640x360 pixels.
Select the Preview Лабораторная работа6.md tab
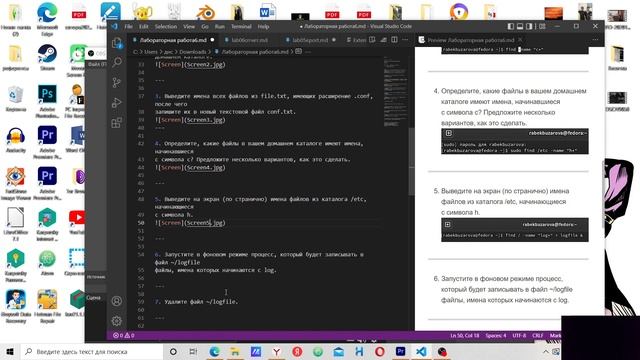(470, 40)
